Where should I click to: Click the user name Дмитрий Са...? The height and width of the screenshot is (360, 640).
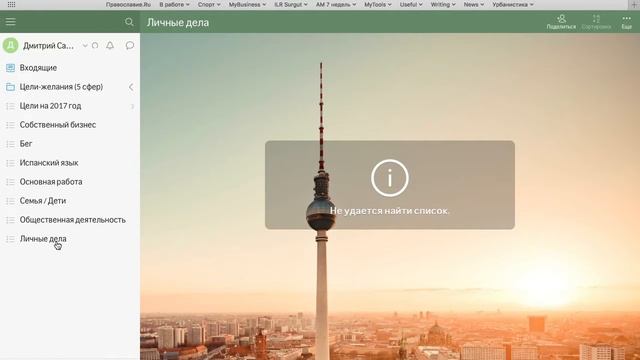coord(49,46)
